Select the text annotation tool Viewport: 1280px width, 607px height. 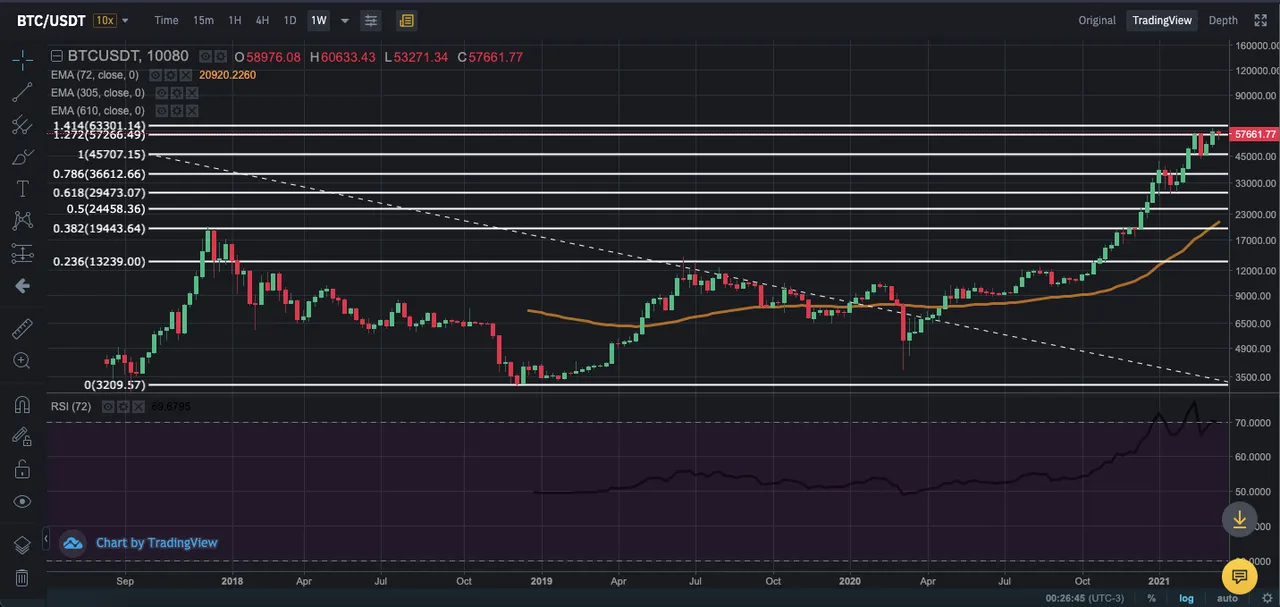click(22, 189)
